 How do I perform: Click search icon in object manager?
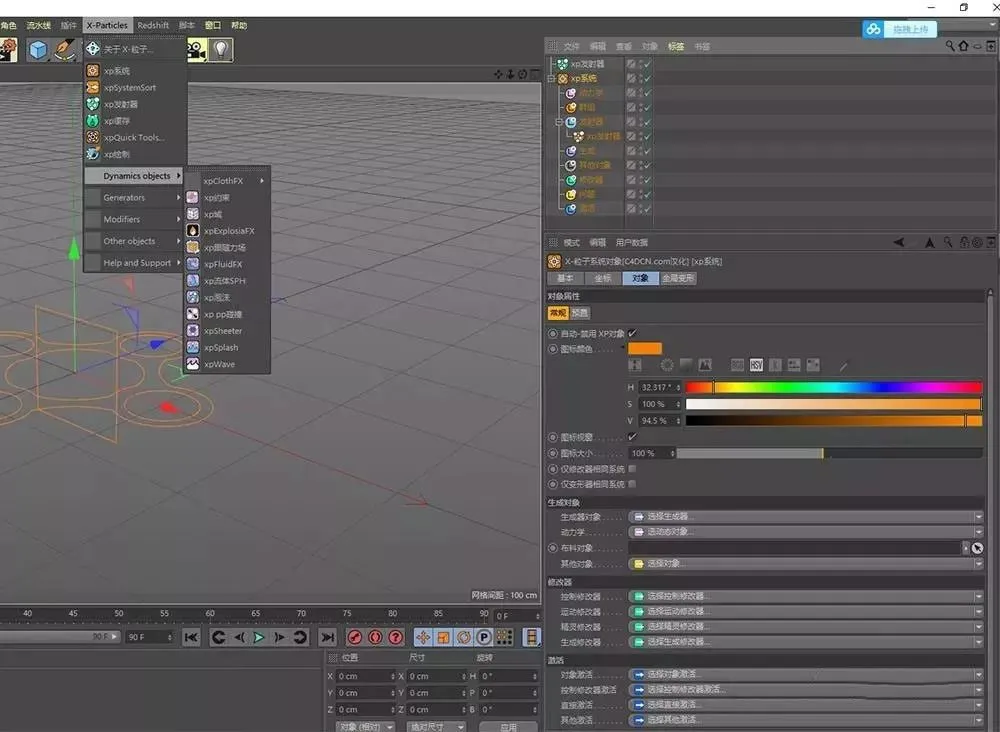click(950, 46)
